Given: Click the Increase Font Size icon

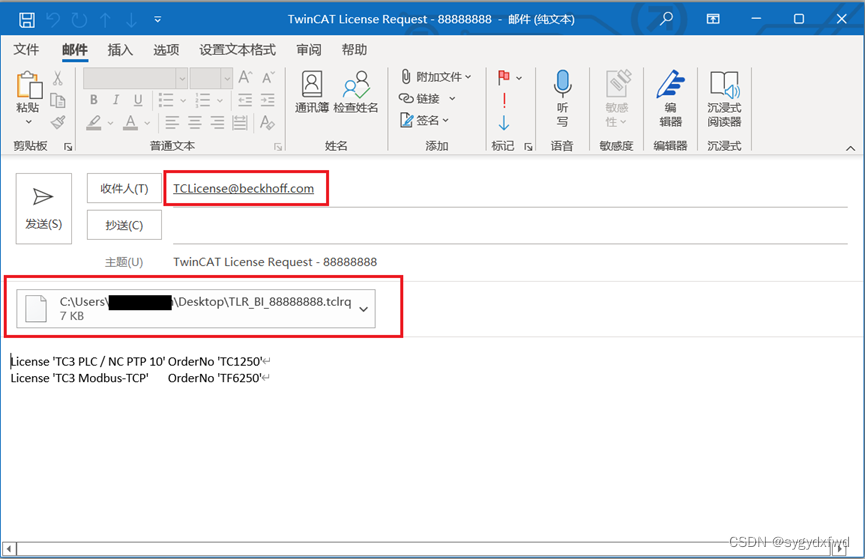Looking at the screenshot, I should pos(245,78).
